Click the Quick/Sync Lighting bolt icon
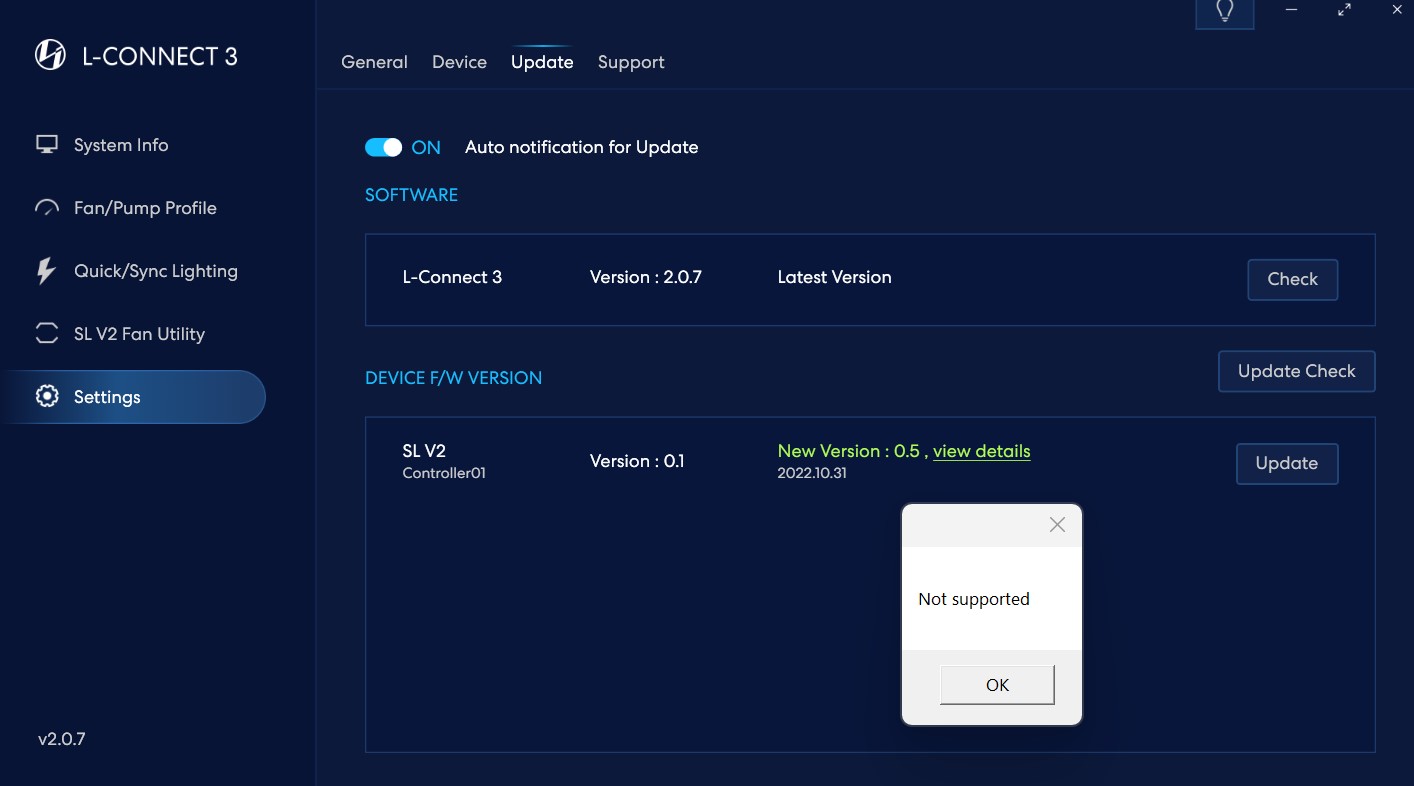 point(46,271)
